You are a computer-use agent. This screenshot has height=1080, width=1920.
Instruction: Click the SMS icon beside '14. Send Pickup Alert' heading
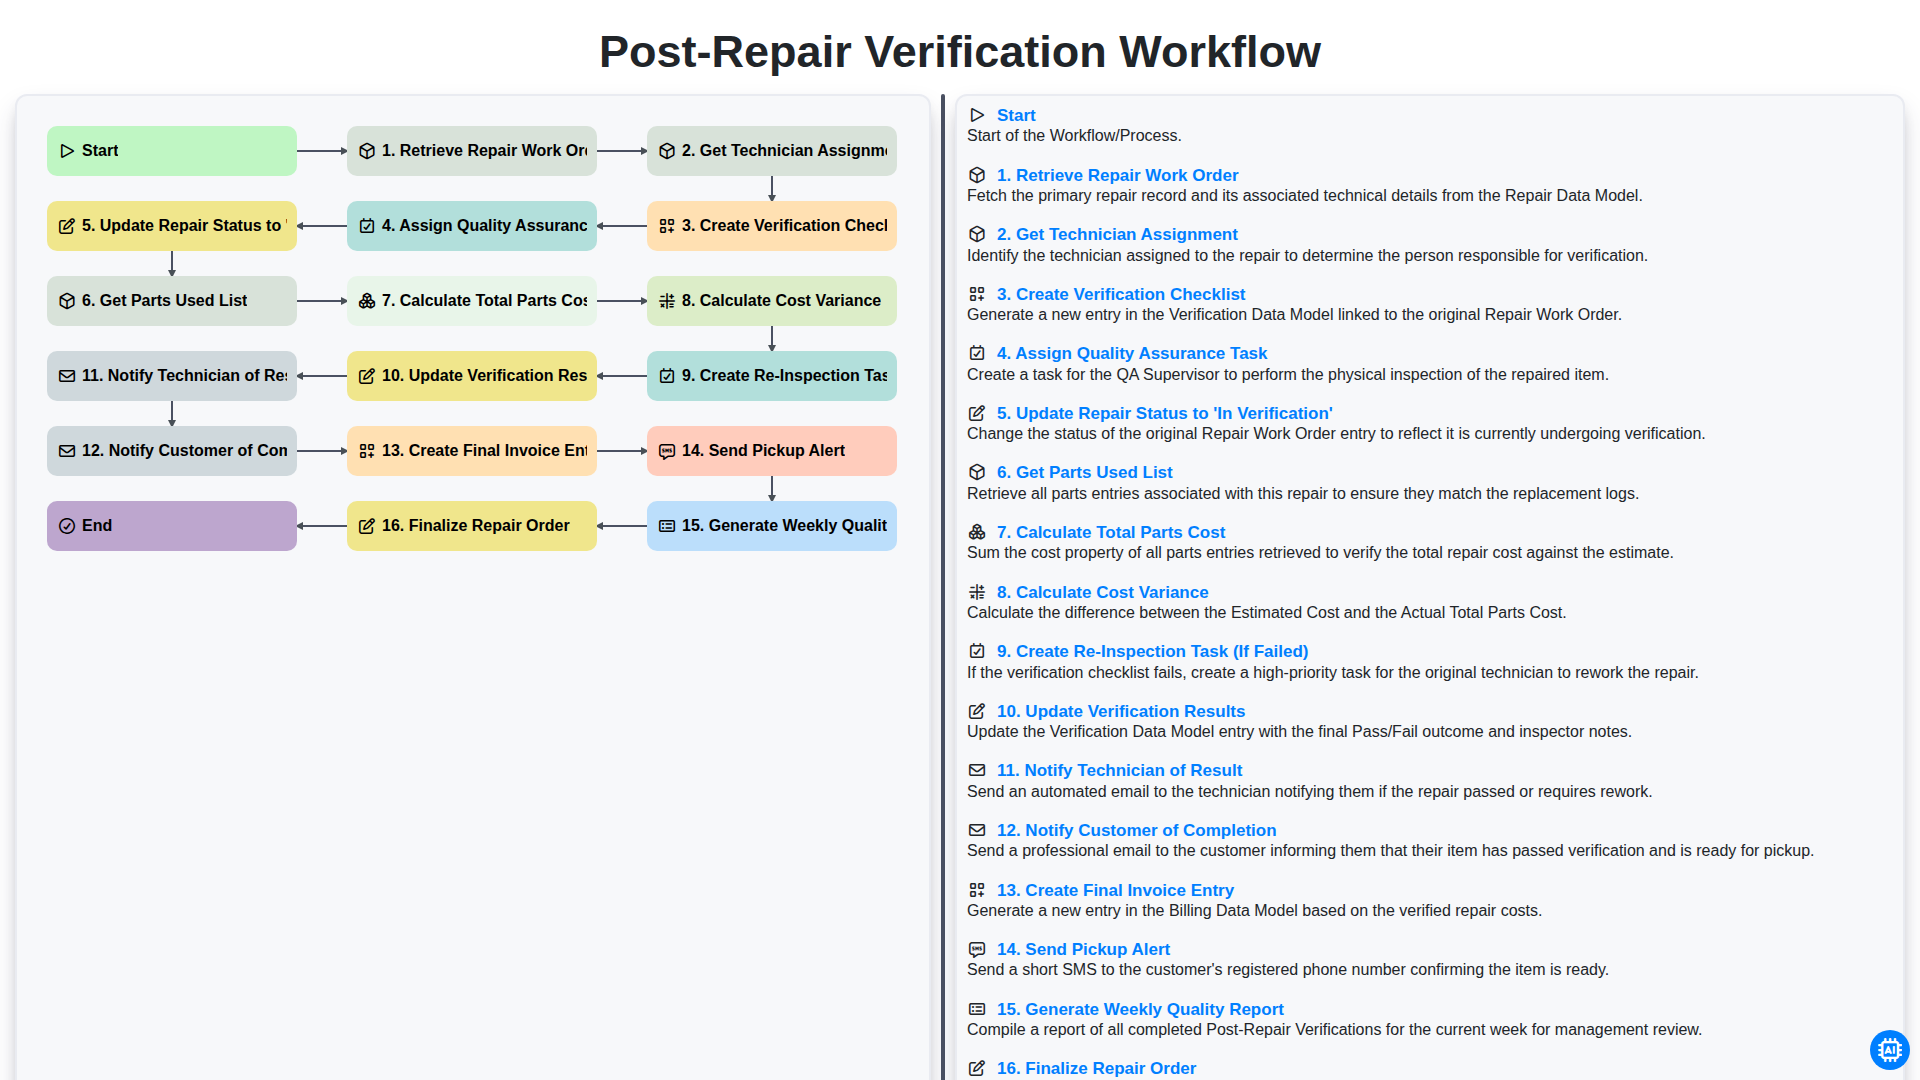977,949
